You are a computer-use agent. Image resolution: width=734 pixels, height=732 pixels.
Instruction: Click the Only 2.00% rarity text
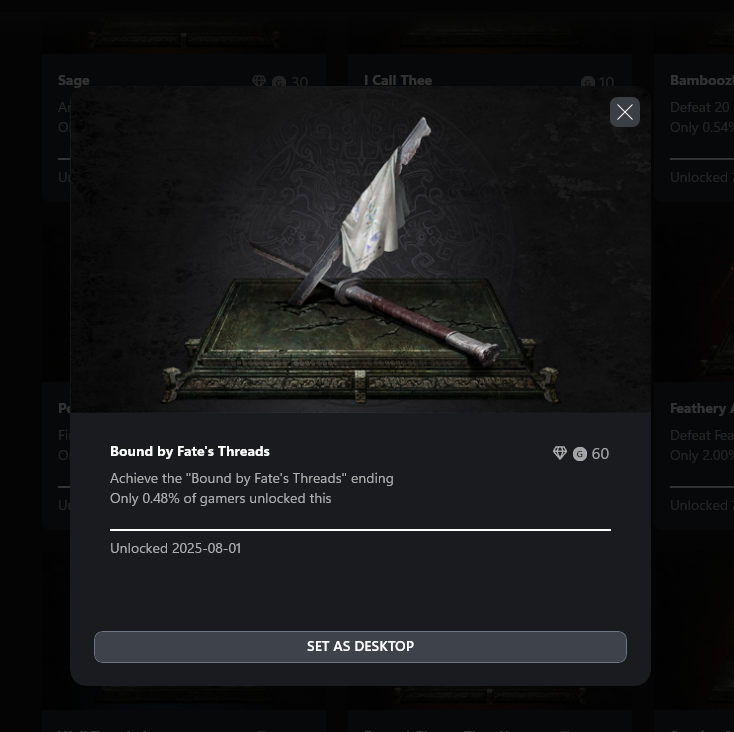tap(702, 455)
